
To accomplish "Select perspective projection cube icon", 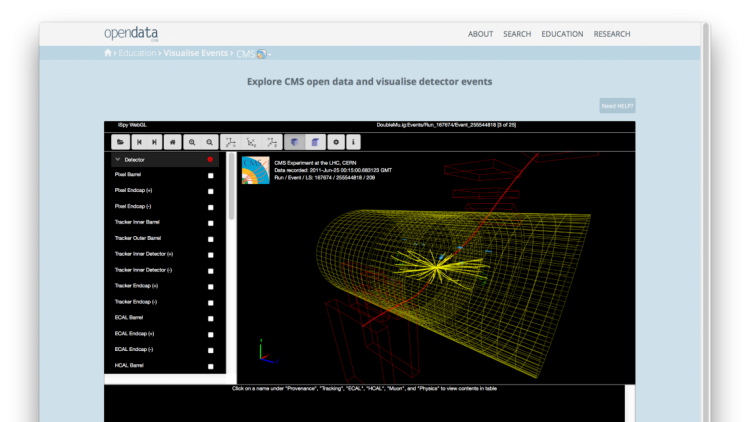I will pos(295,142).
